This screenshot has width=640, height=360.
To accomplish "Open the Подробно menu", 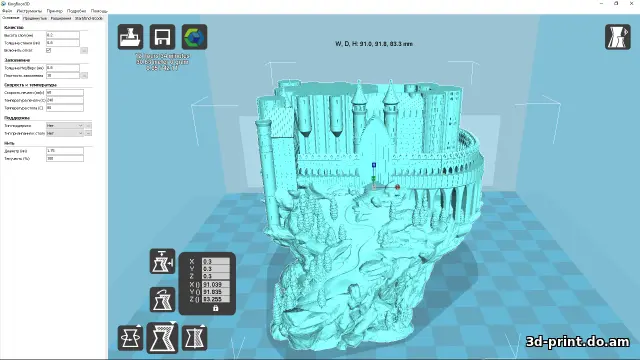I will [x=76, y=11].
